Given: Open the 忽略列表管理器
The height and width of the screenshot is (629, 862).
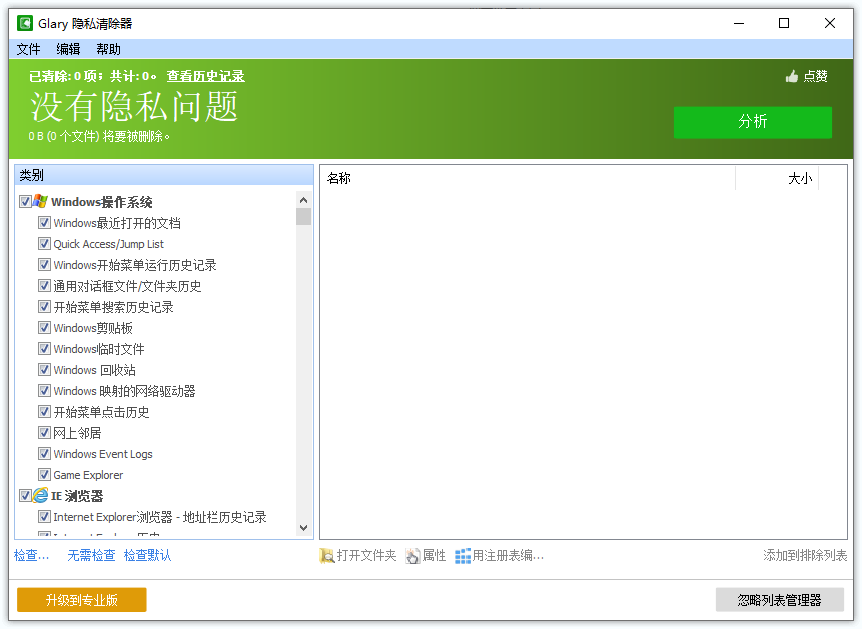Looking at the screenshot, I should pos(780,600).
